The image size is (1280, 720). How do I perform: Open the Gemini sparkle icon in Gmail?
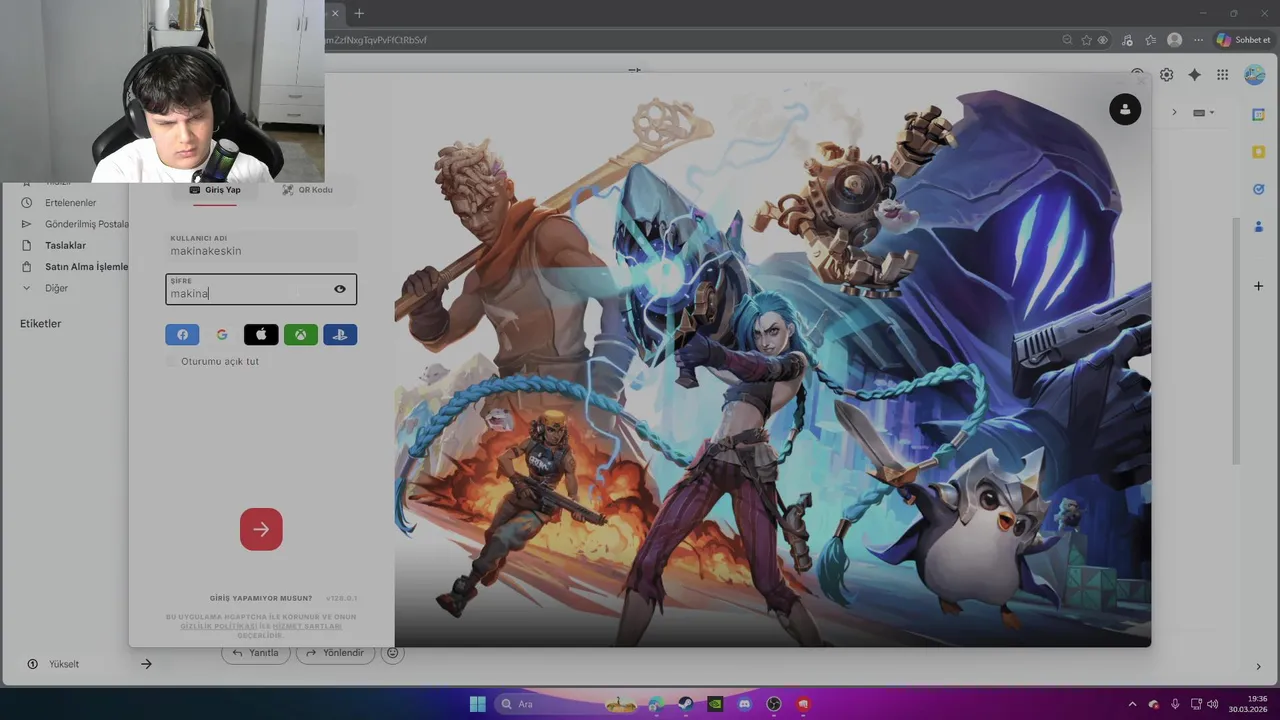pos(1194,75)
